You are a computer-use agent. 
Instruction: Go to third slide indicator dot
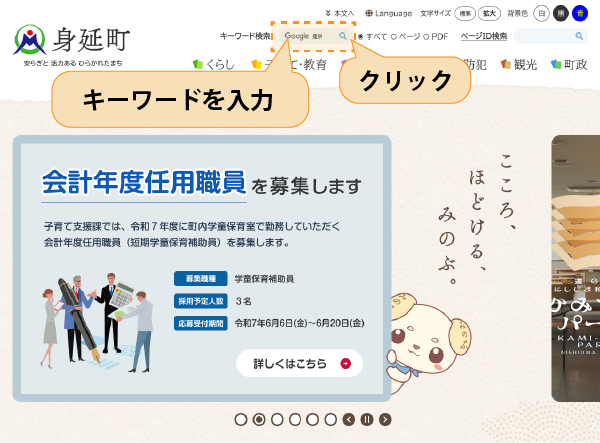click(x=277, y=420)
